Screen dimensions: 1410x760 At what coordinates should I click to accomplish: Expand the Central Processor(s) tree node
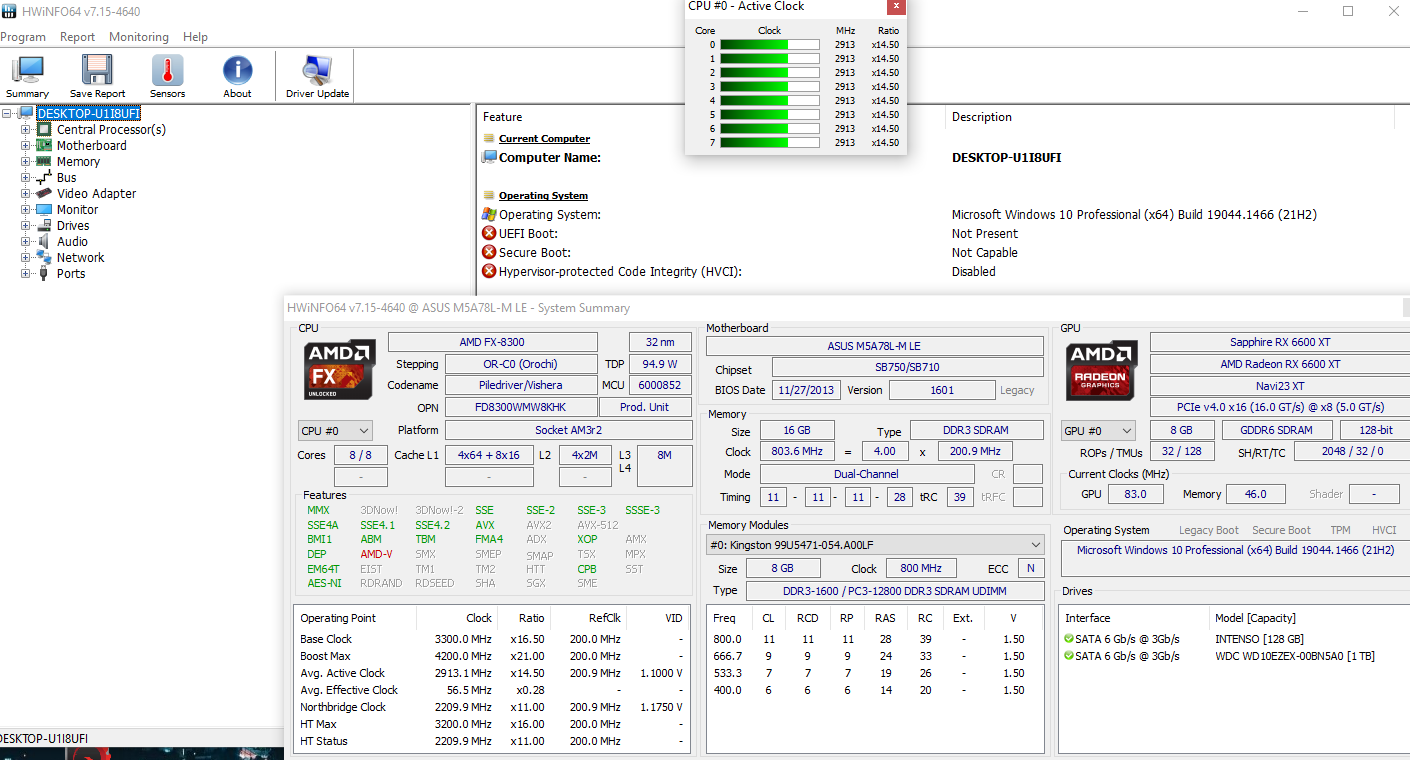[x=26, y=129]
